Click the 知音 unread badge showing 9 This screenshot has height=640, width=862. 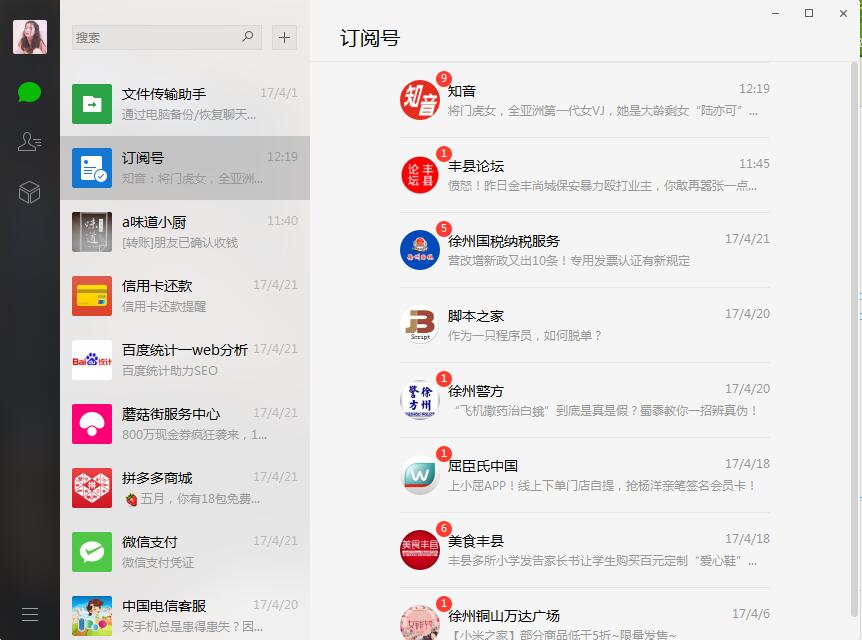click(444, 79)
